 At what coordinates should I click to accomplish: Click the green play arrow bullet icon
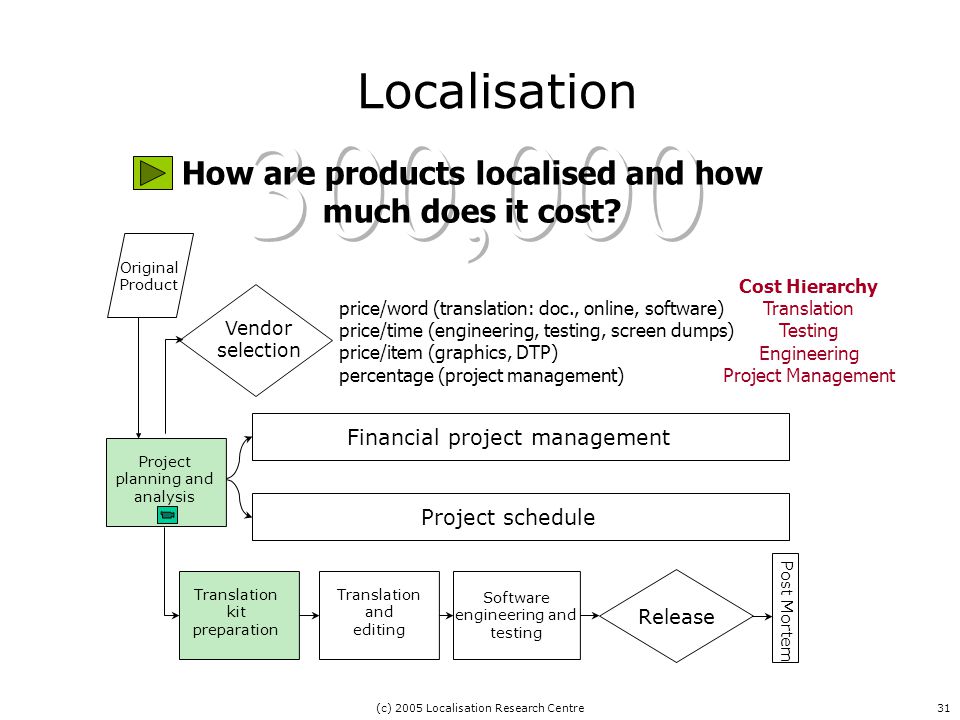(x=152, y=173)
